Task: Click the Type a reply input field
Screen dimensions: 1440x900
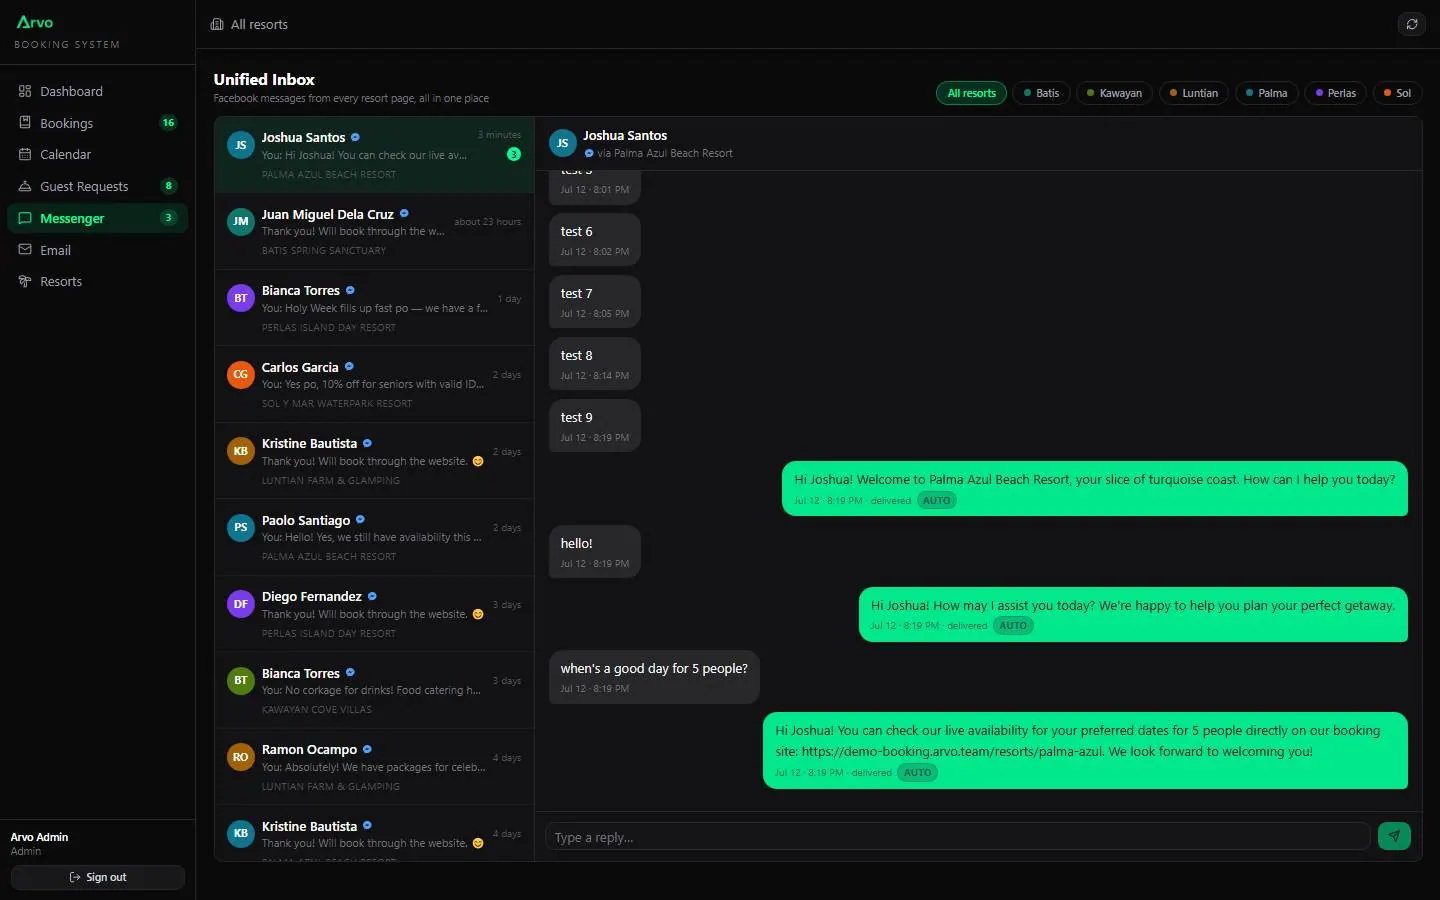Action: tap(957, 837)
